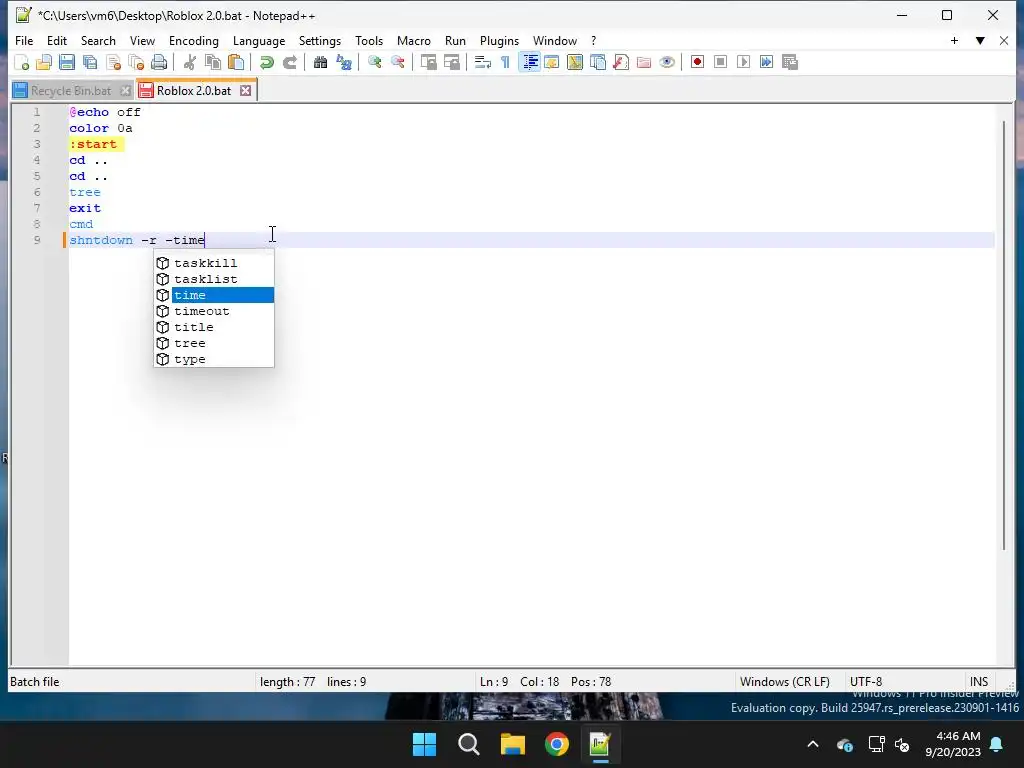
Task: Close the Recycle Bin.bat tab
Action: coord(125,91)
